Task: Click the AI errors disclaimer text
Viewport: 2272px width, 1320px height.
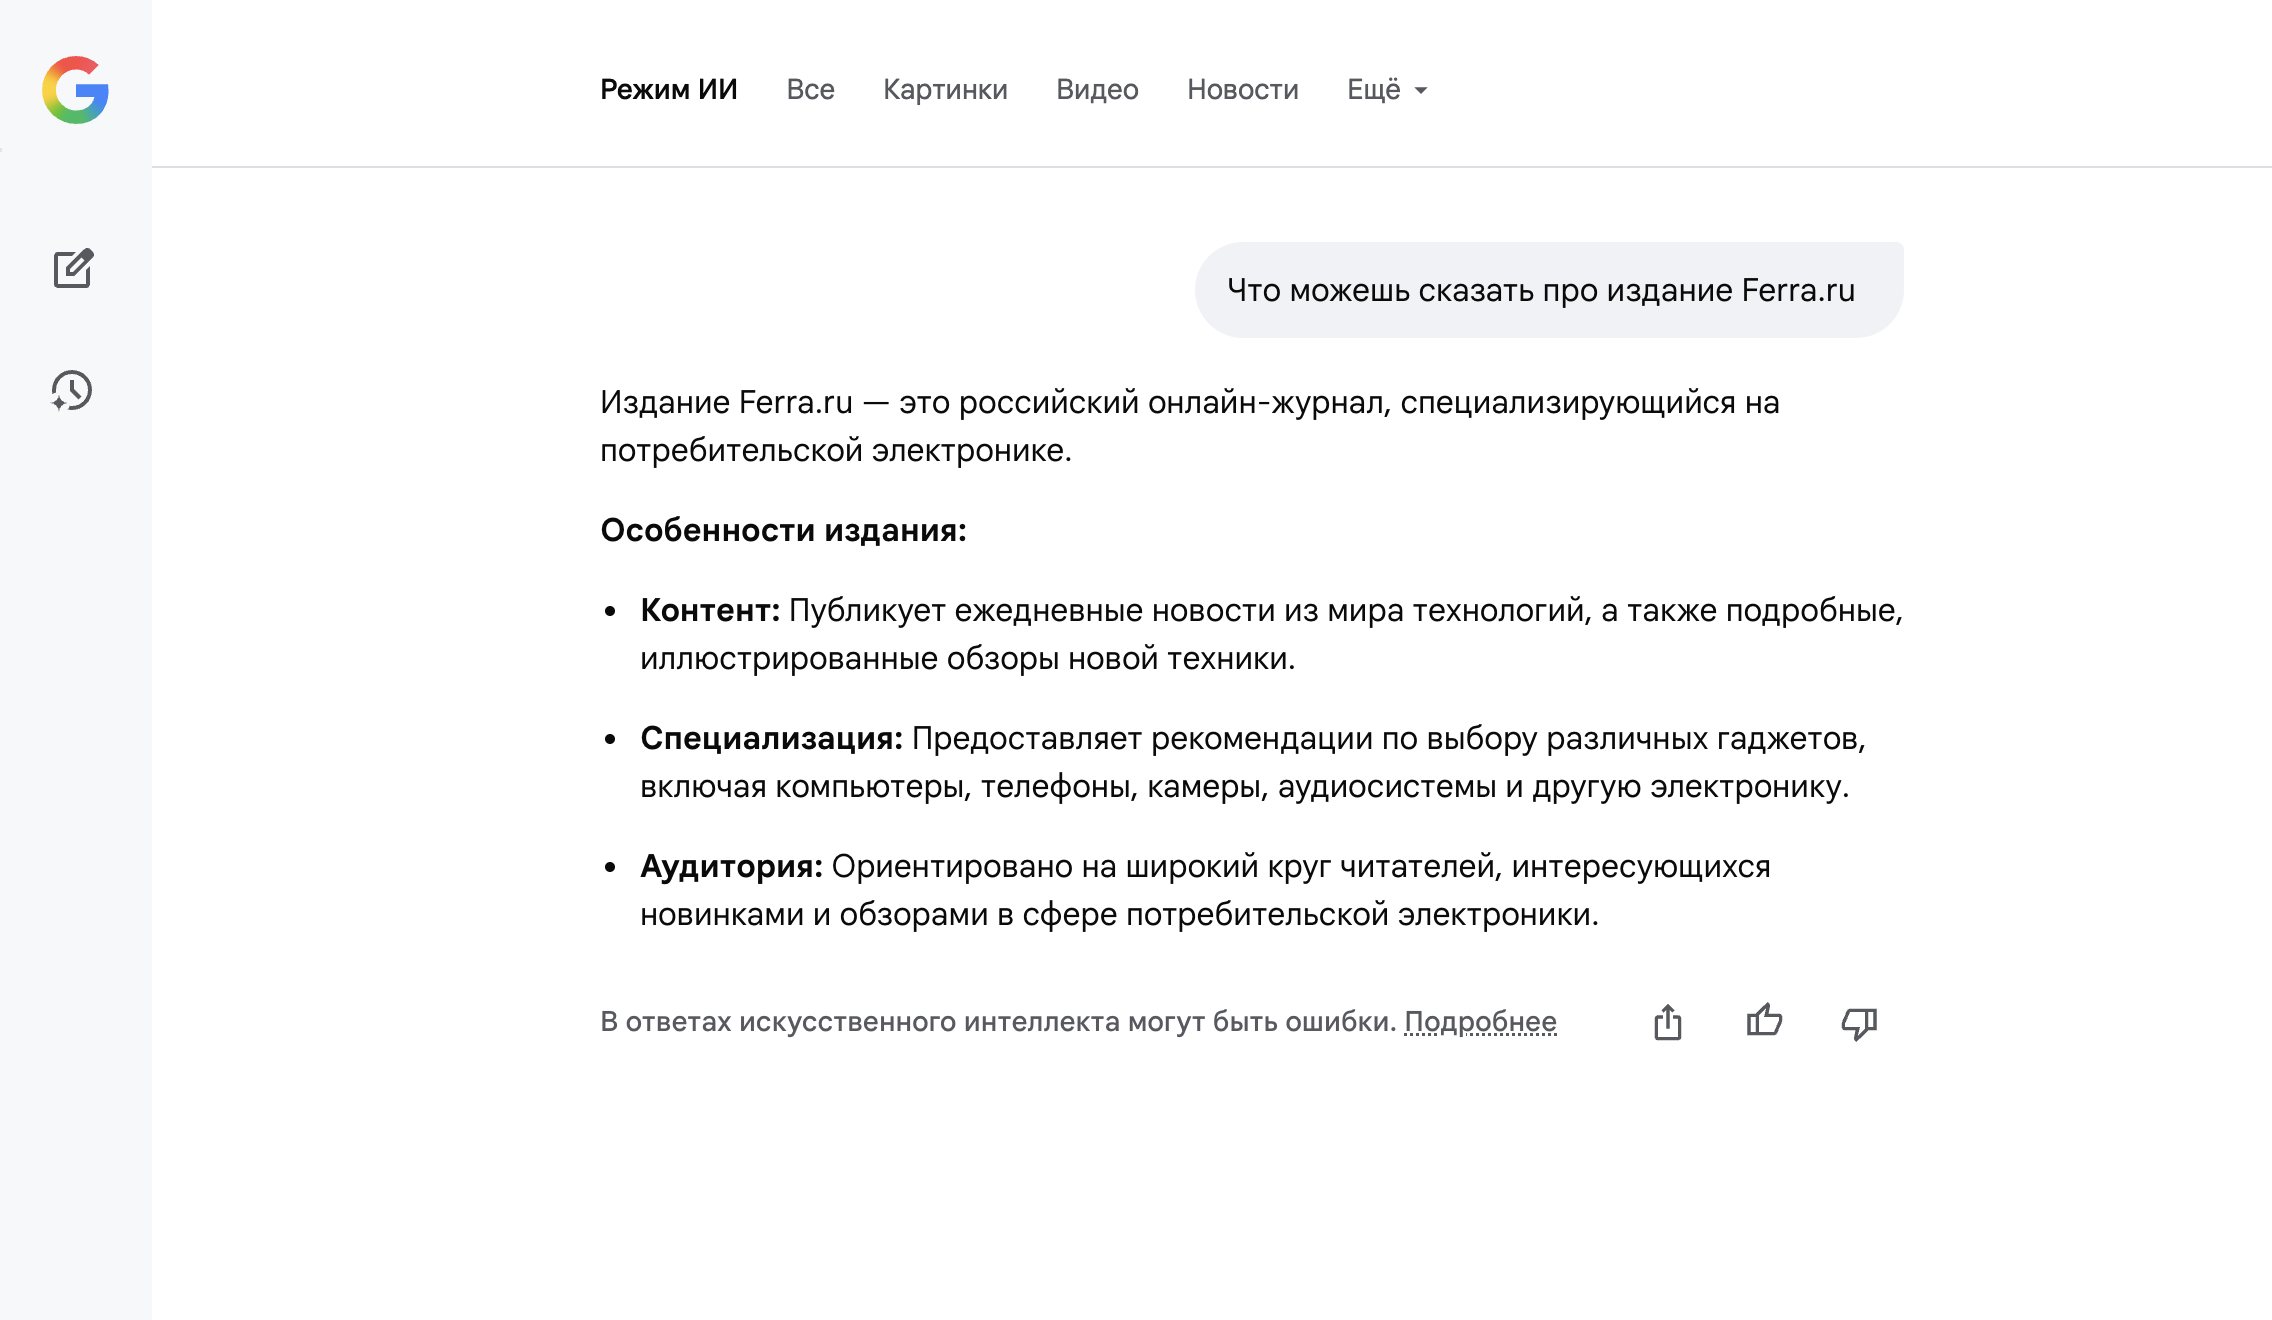Action: tap(997, 1022)
